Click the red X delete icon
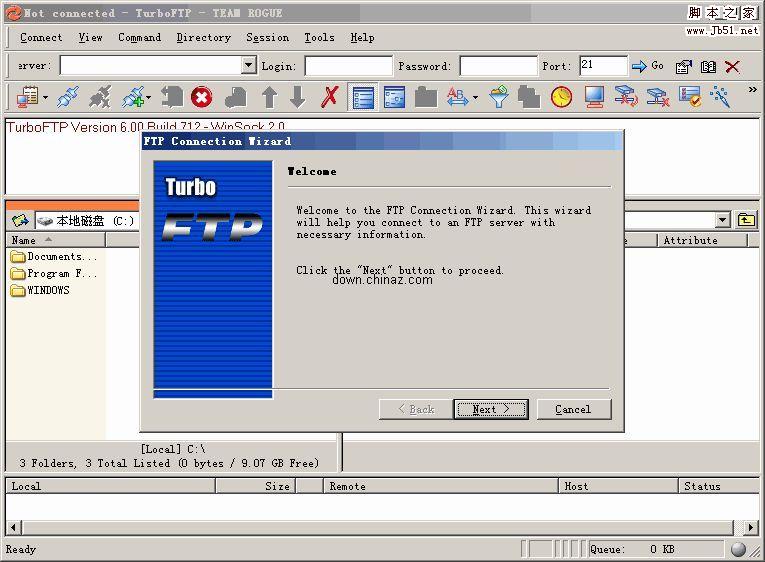Image resolution: width=765 pixels, height=562 pixels. coord(330,97)
